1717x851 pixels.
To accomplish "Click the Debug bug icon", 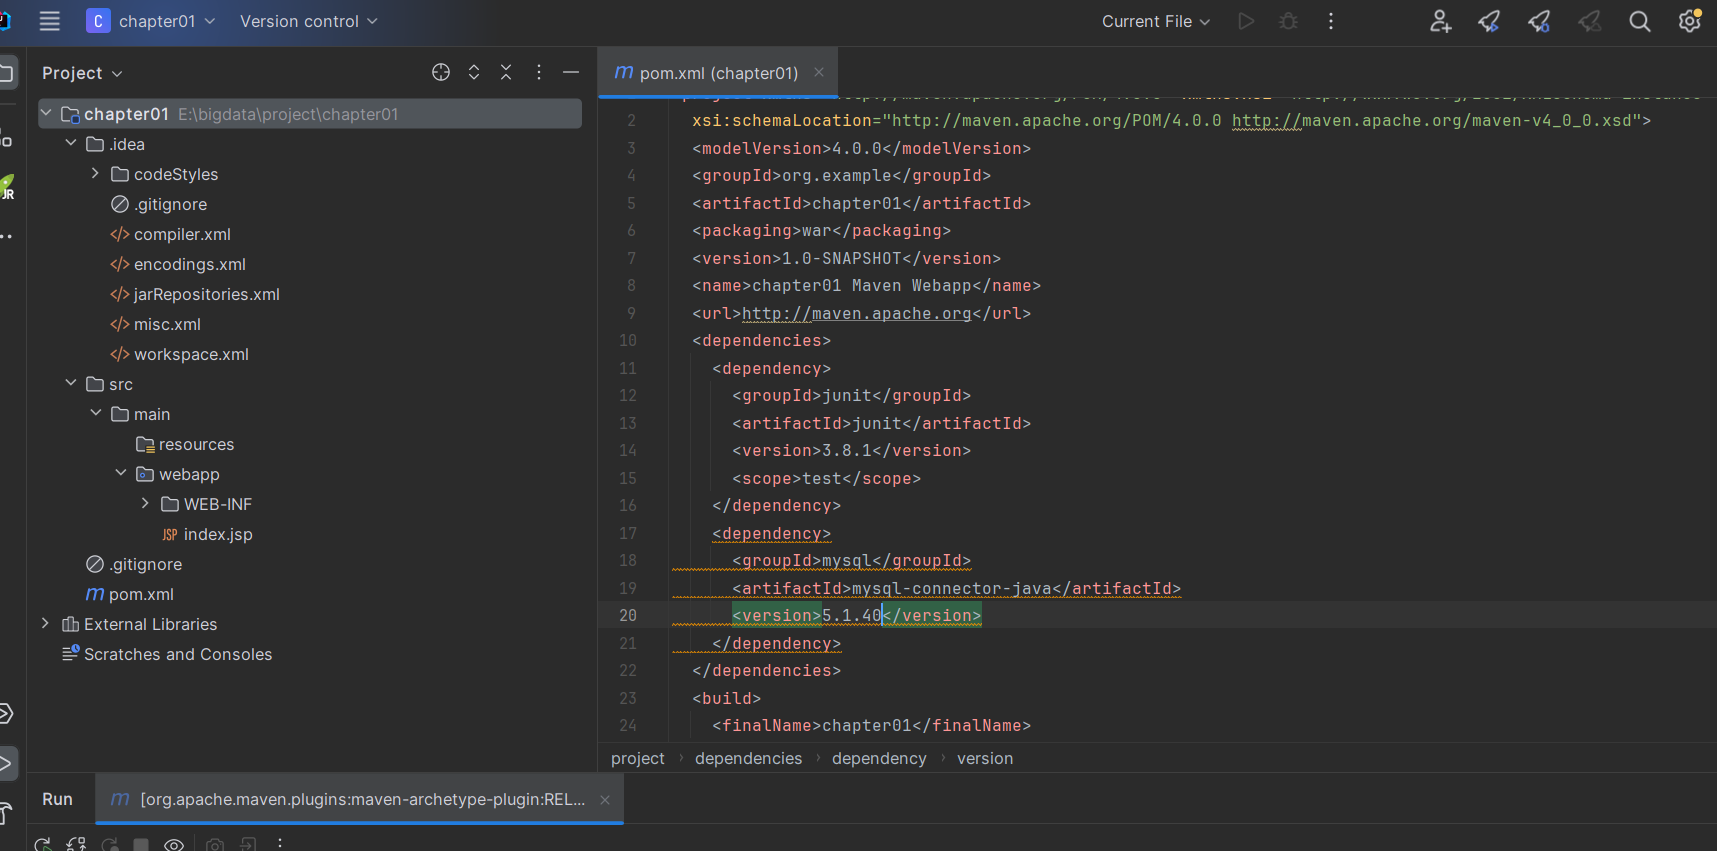I will pyautogui.click(x=1288, y=21).
